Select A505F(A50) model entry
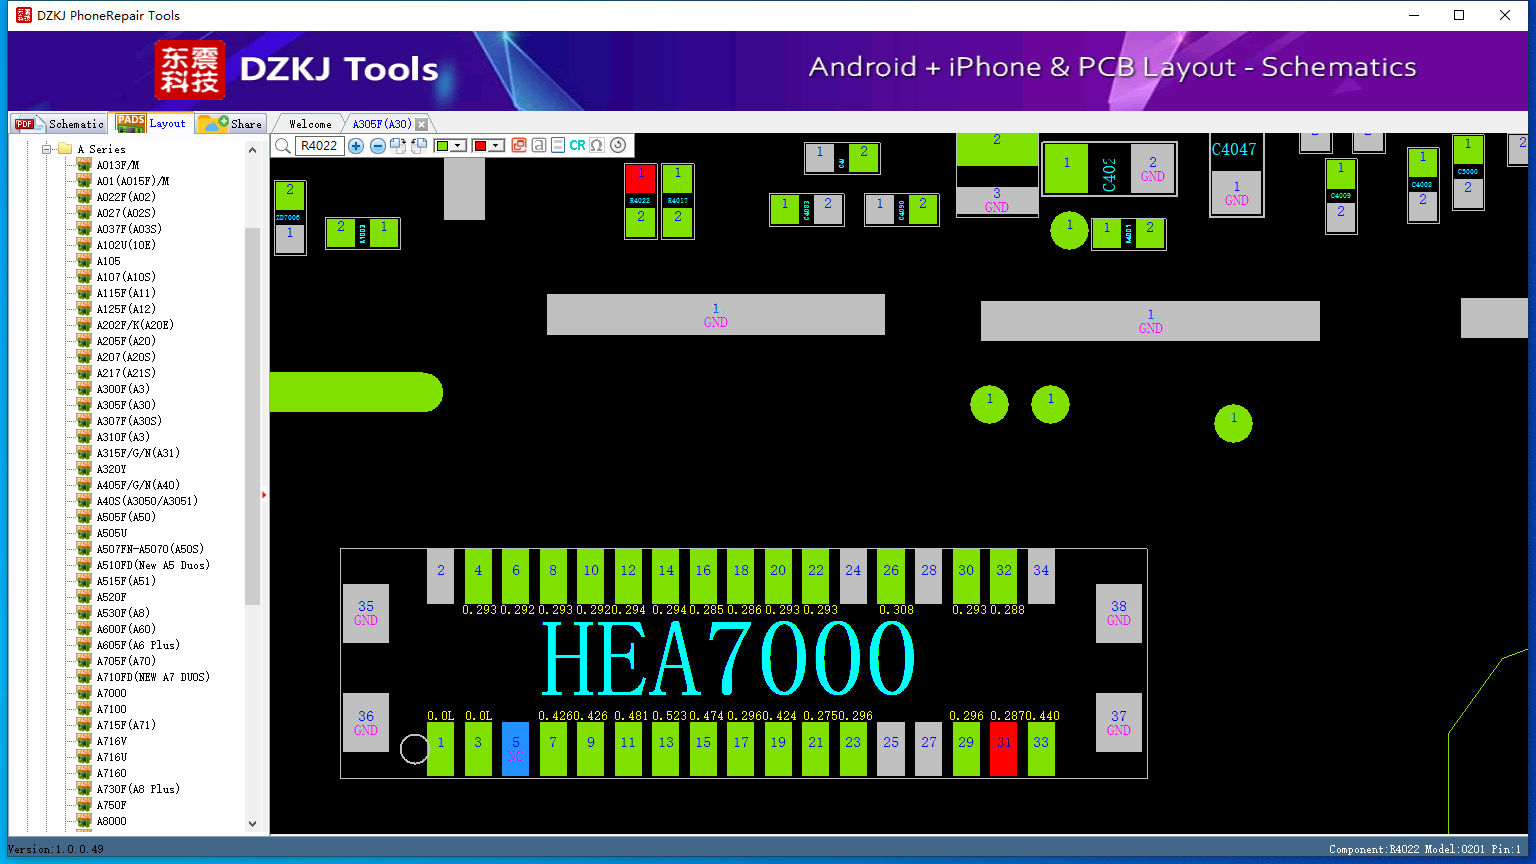Image resolution: width=1536 pixels, height=864 pixels. (x=126, y=517)
